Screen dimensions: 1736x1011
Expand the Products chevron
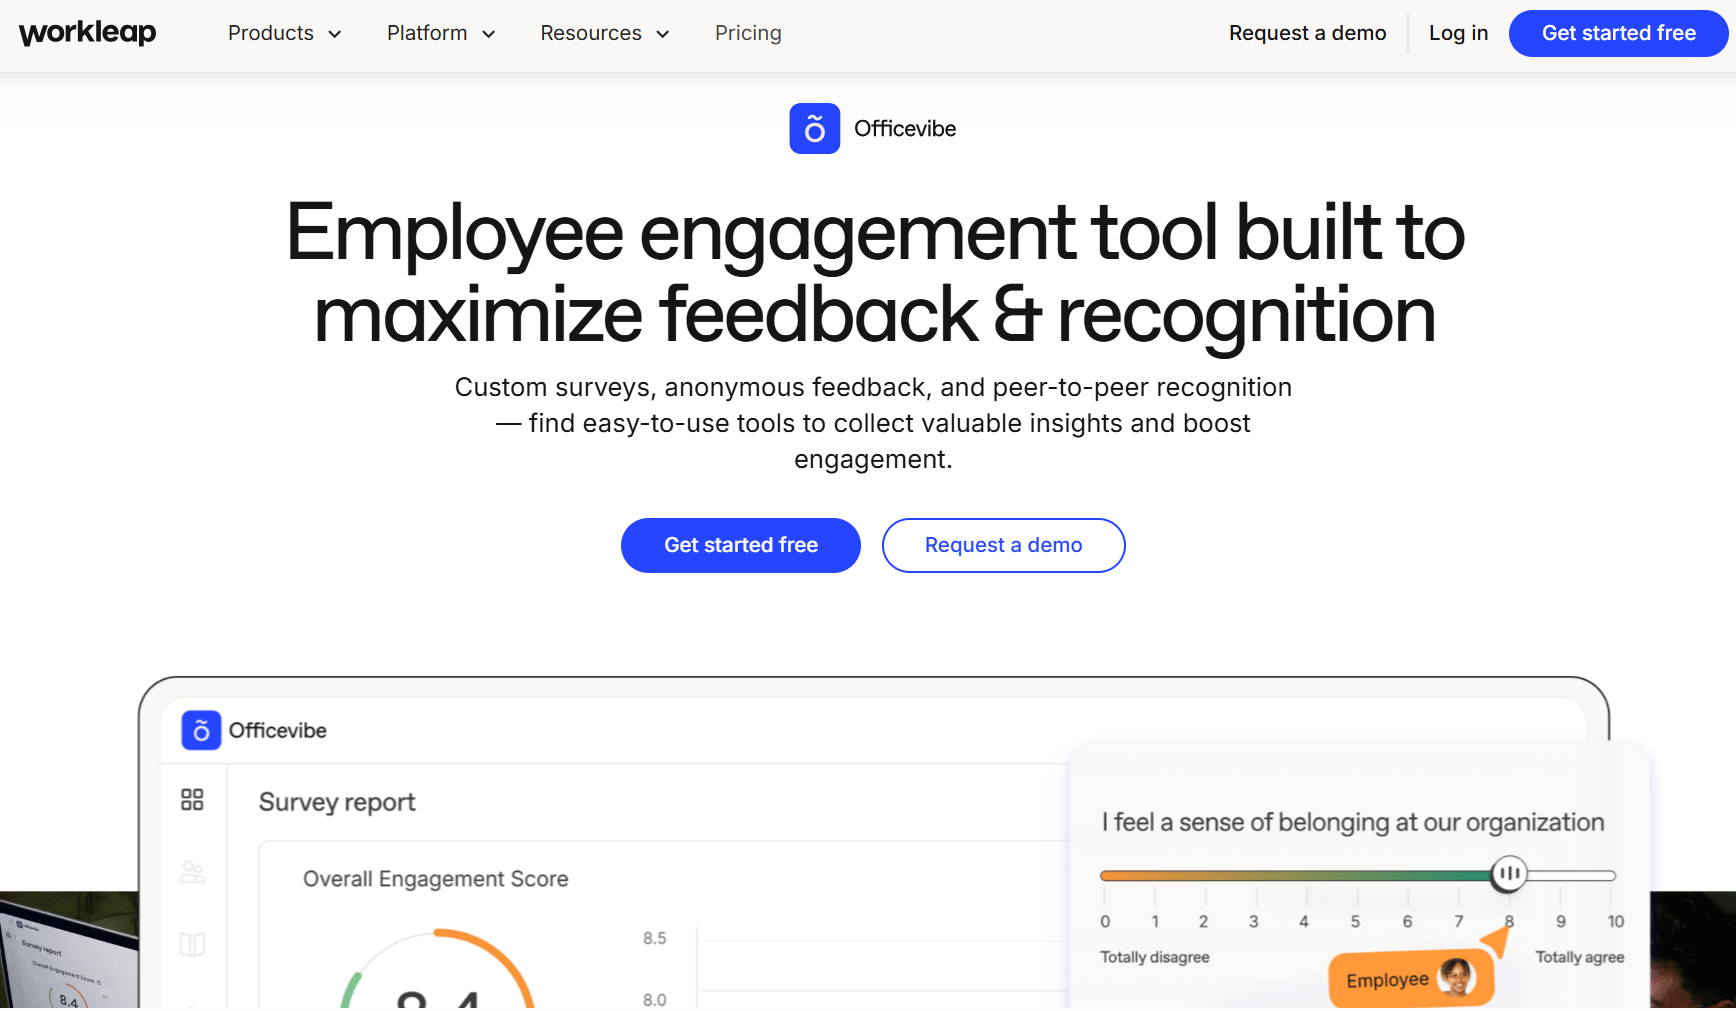click(335, 34)
